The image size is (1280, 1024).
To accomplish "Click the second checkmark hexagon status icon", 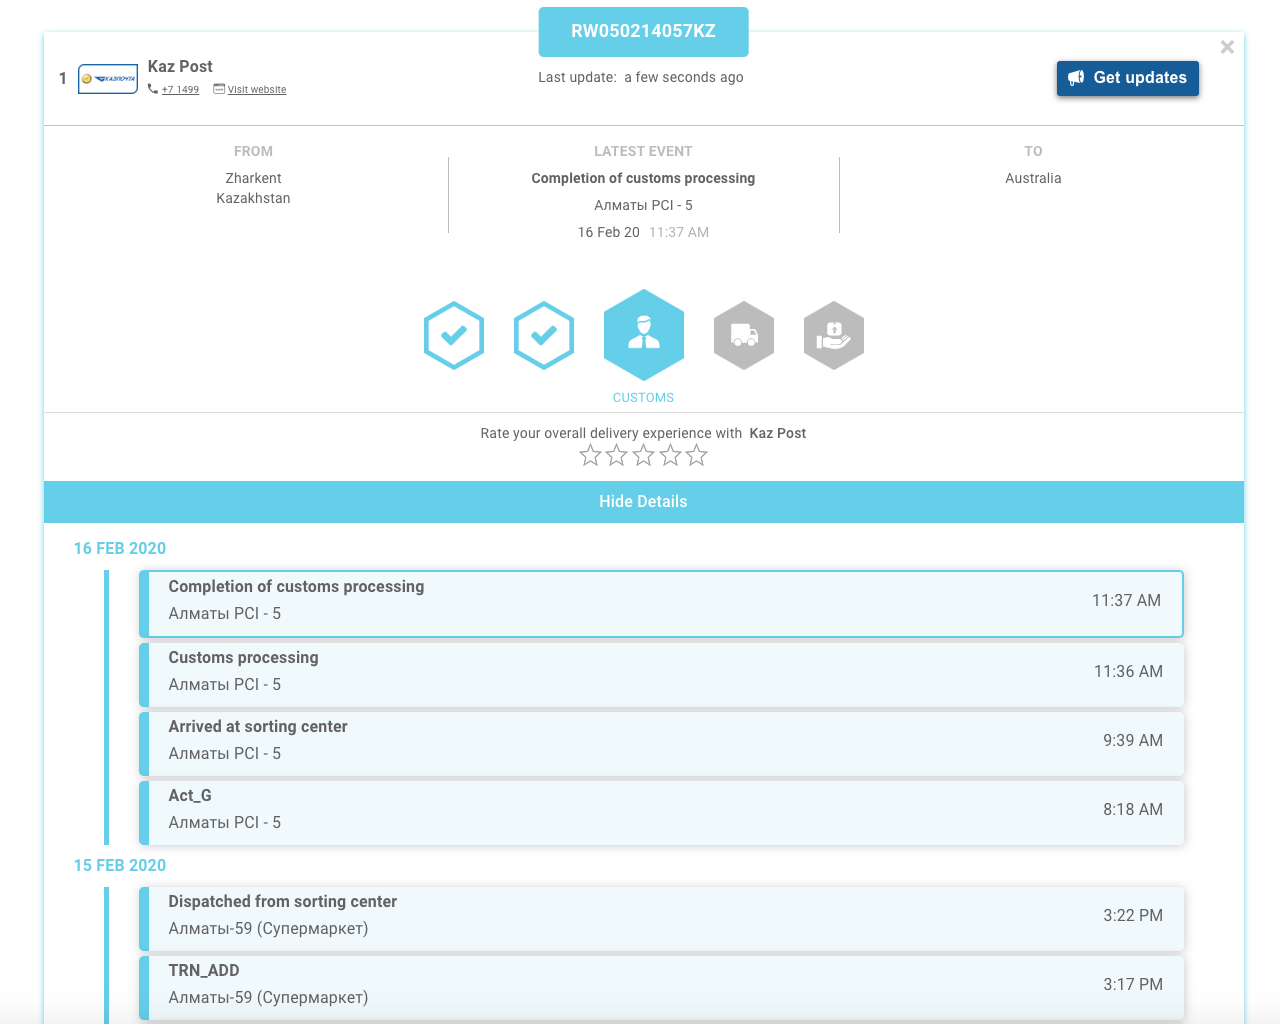I will (x=544, y=335).
